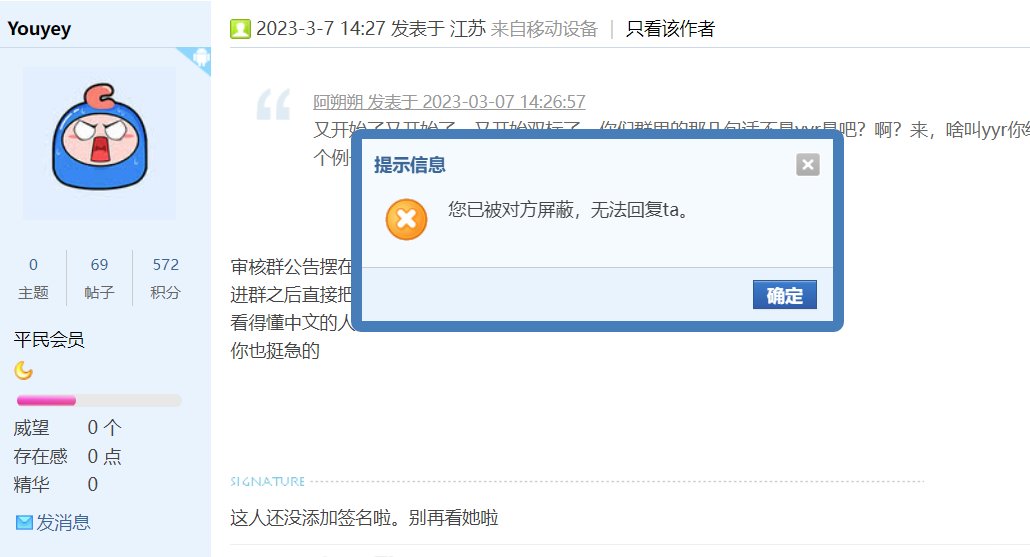The image size is (1030, 557).
Task: Open 发消息 to message the user
Action: pyautogui.click(x=63, y=523)
